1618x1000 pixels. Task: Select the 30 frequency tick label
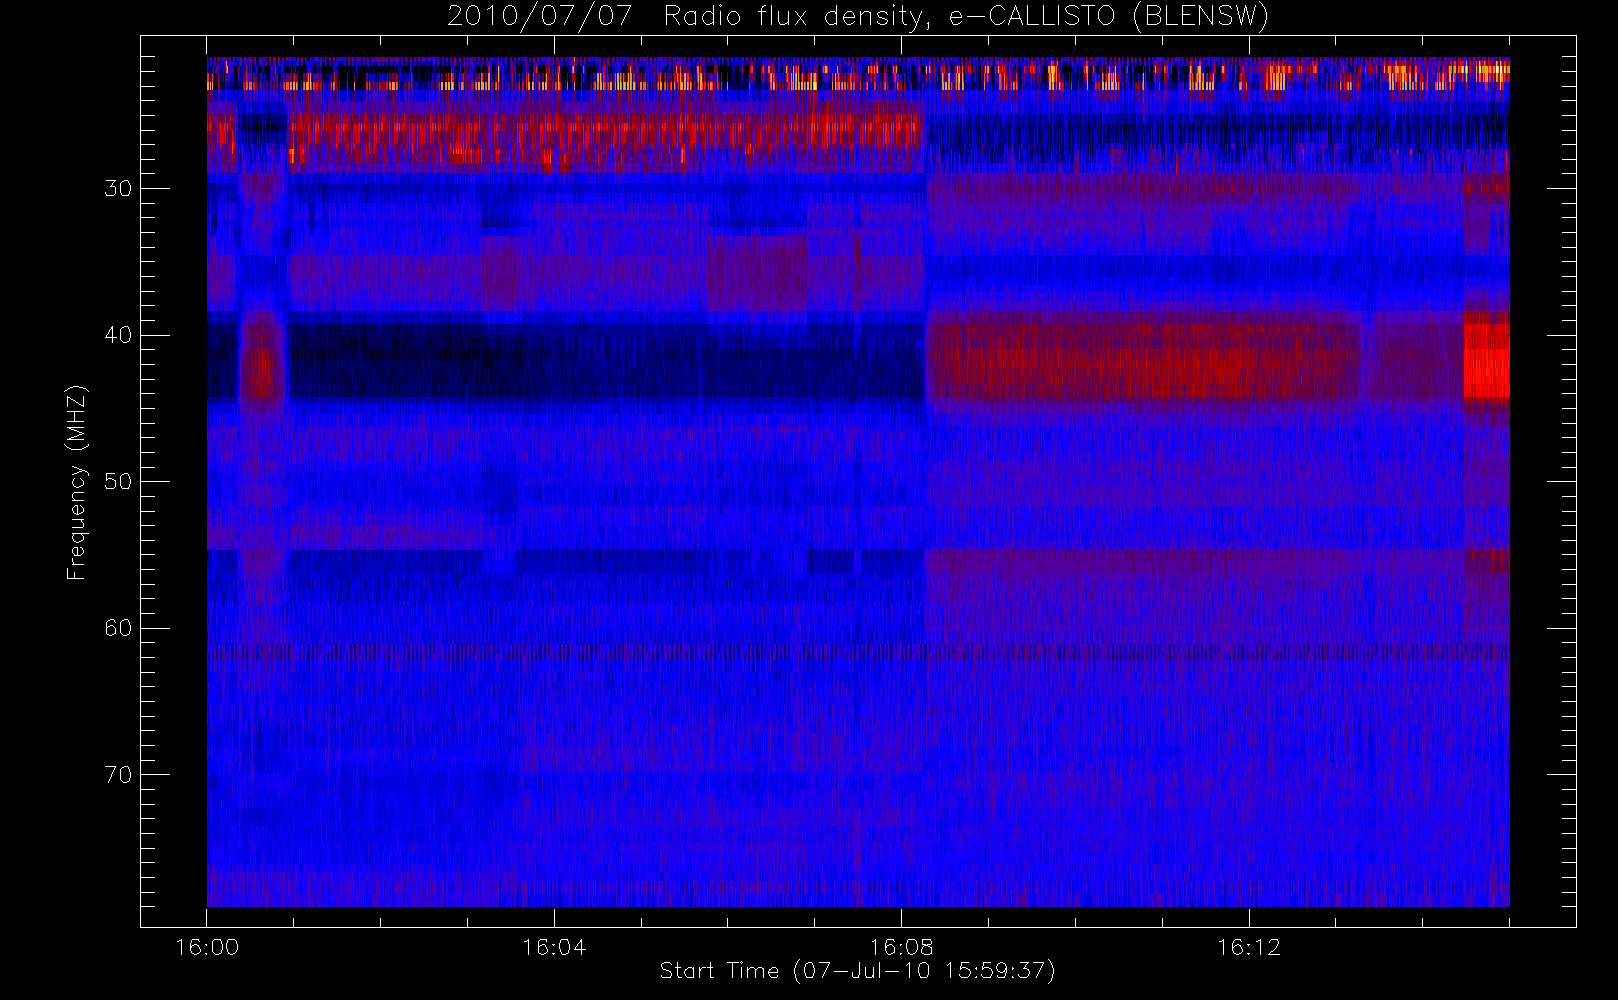(118, 188)
